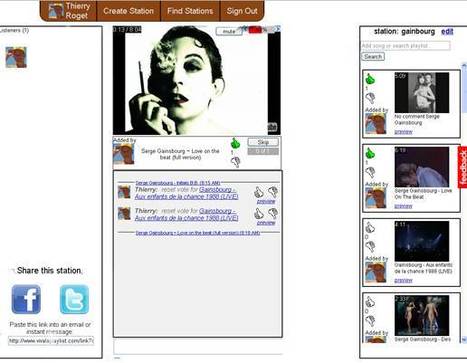
Task: Click Love on the beat chat history link
Action: click(x=198, y=233)
